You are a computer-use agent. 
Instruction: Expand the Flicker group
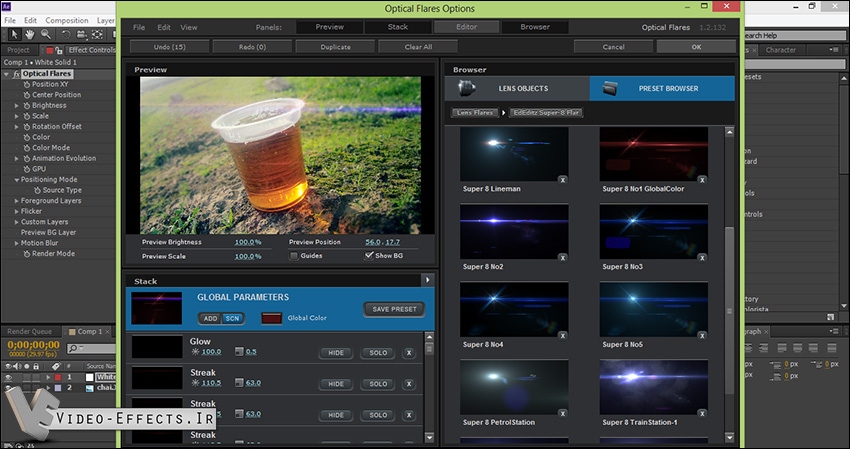(16, 211)
